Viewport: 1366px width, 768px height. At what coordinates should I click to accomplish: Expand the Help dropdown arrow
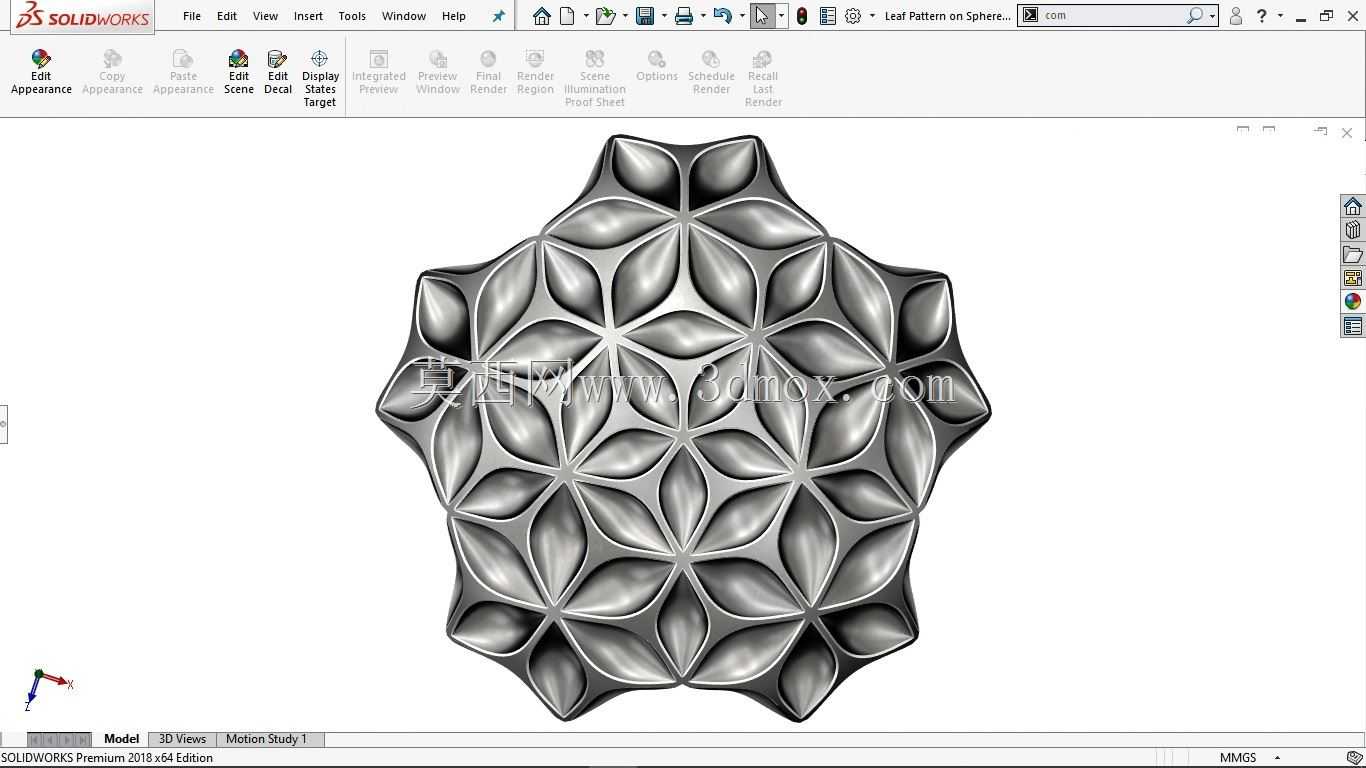pyautogui.click(x=1280, y=16)
